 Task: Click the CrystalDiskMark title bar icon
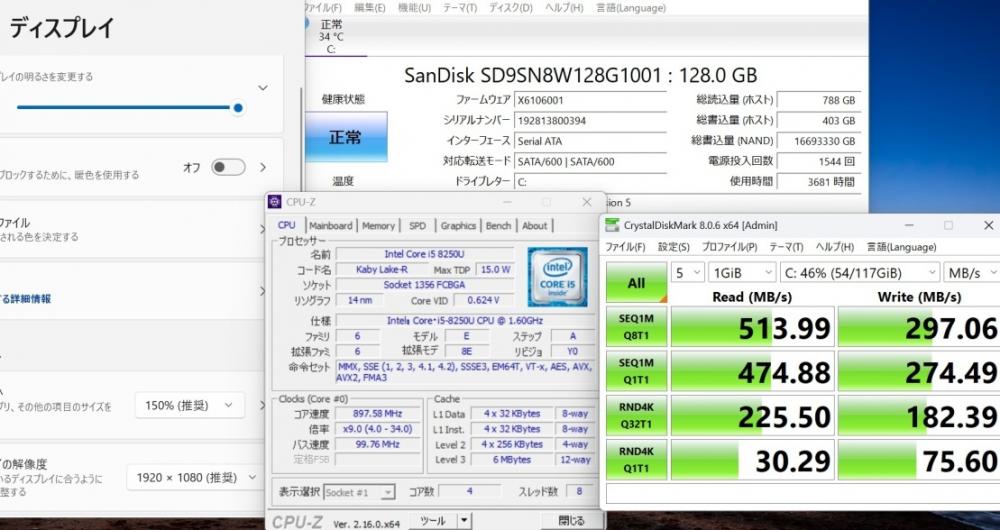612,225
